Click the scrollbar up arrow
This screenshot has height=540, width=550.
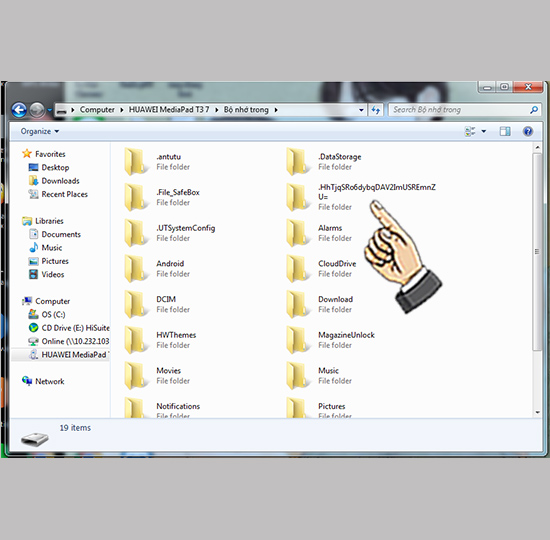pyautogui.click(x=537, y=148)
